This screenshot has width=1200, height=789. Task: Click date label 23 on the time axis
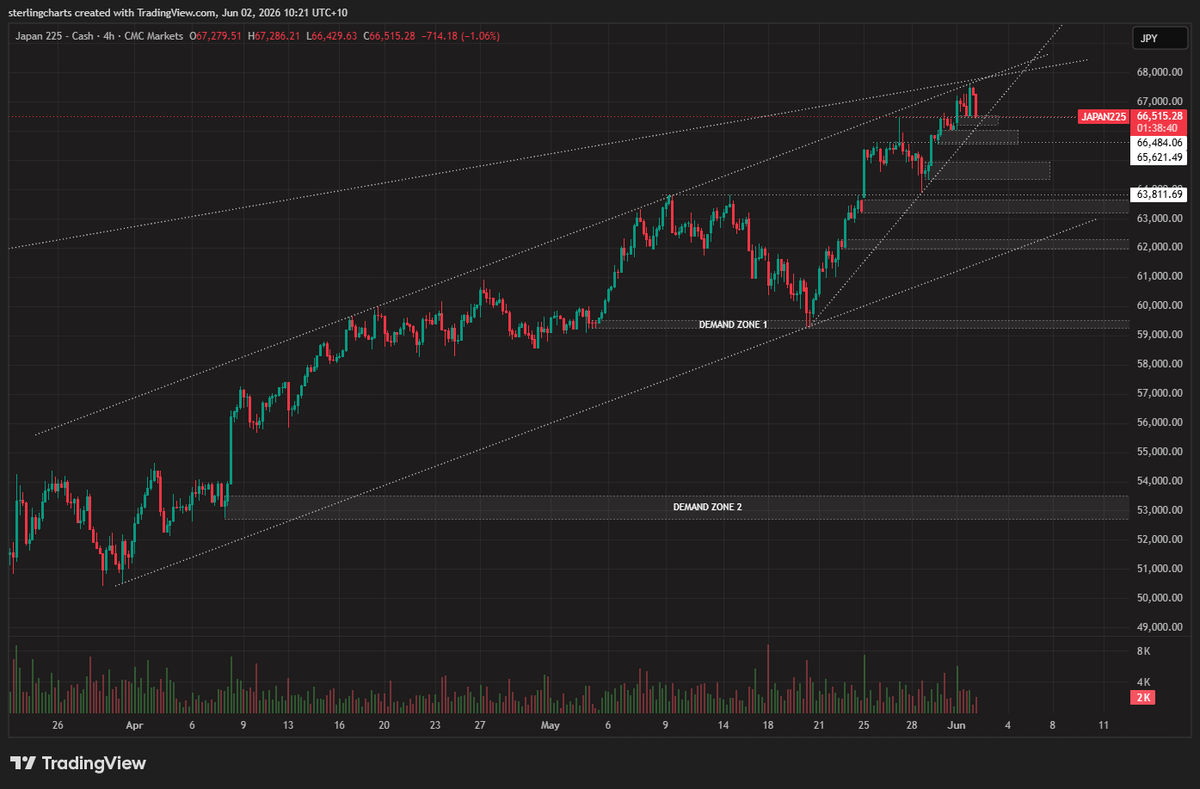(435, 724)
